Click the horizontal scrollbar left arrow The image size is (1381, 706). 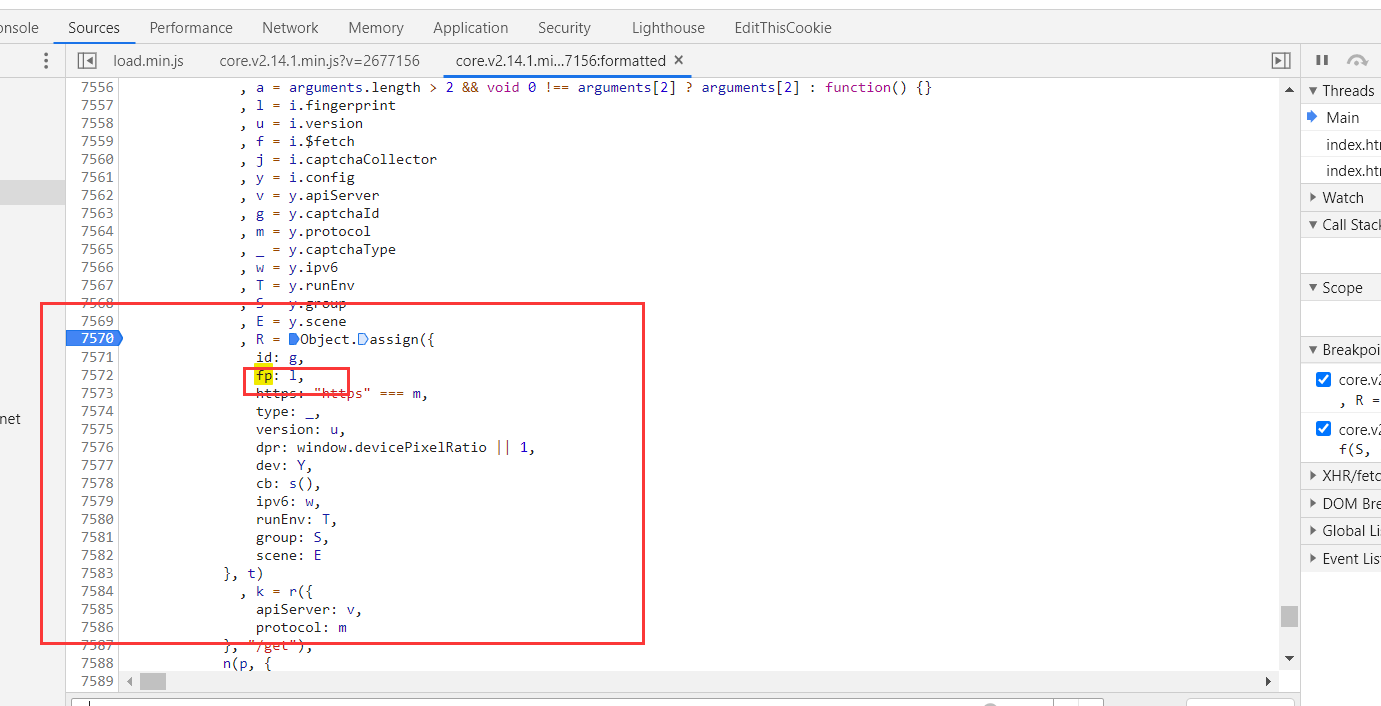[128, 681]
